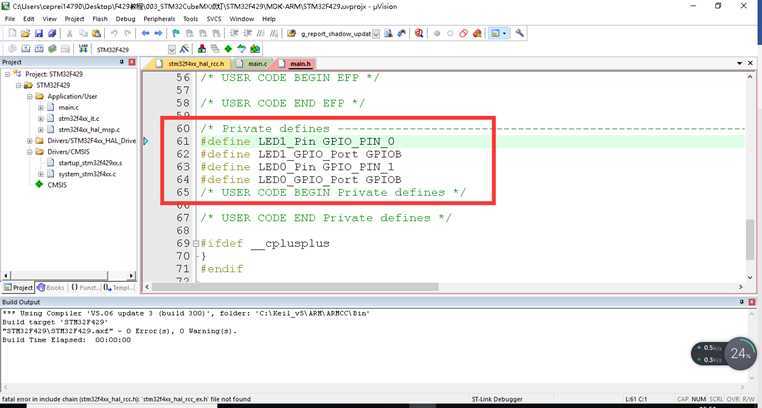Viewport: 762px width, 408px height.
Task: Close the Project pane
Action: point(132,62)
